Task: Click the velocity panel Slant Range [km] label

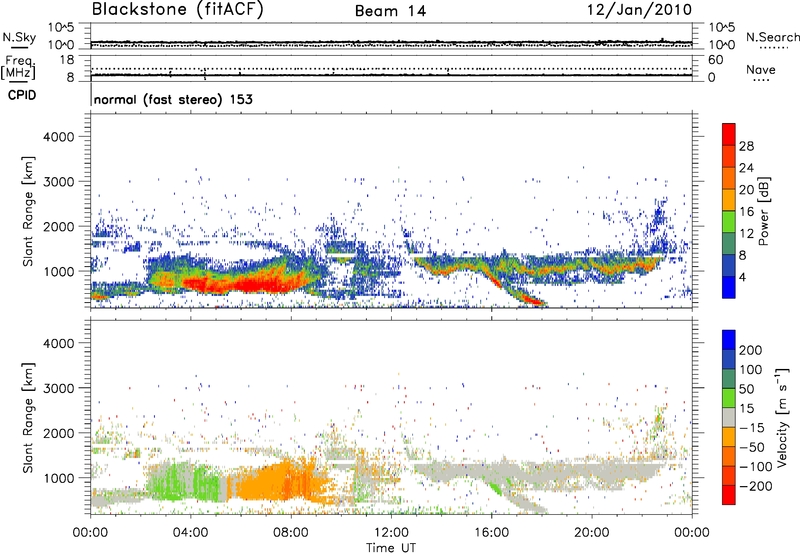Action: click(28, 417)
